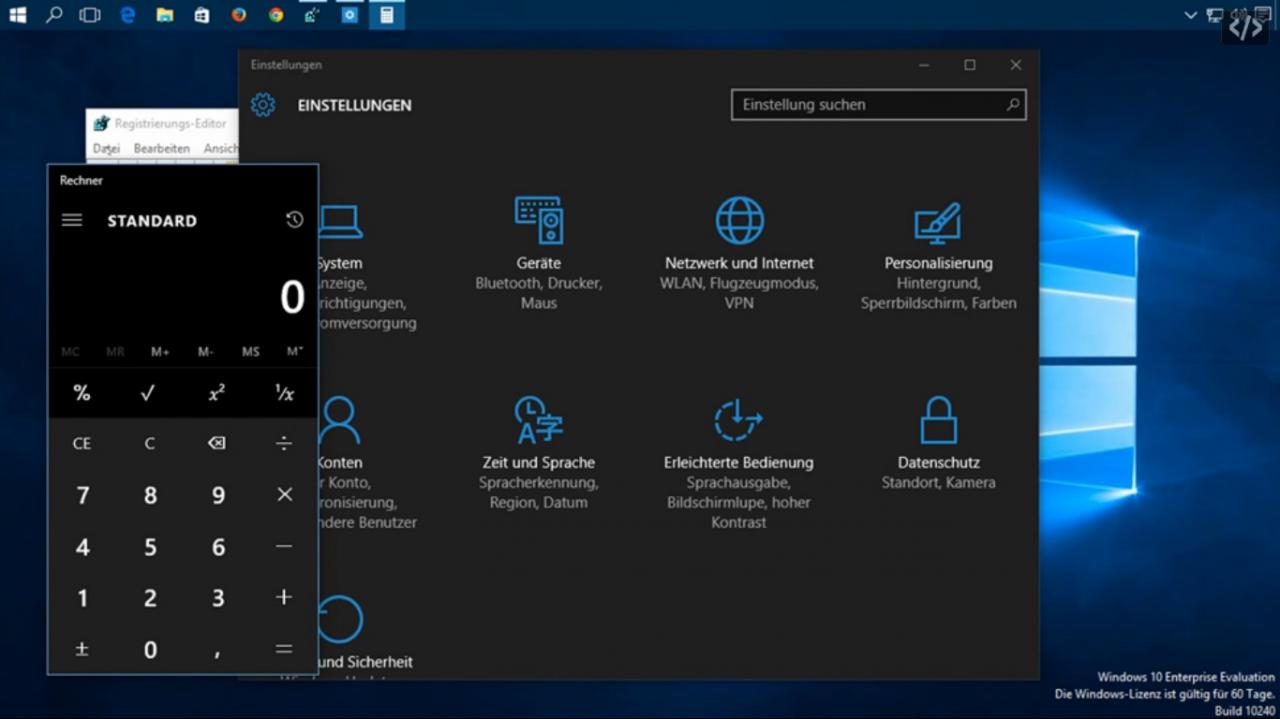Open taskbar search magnifier
The image size is (1280, 719).
[54, 15]
